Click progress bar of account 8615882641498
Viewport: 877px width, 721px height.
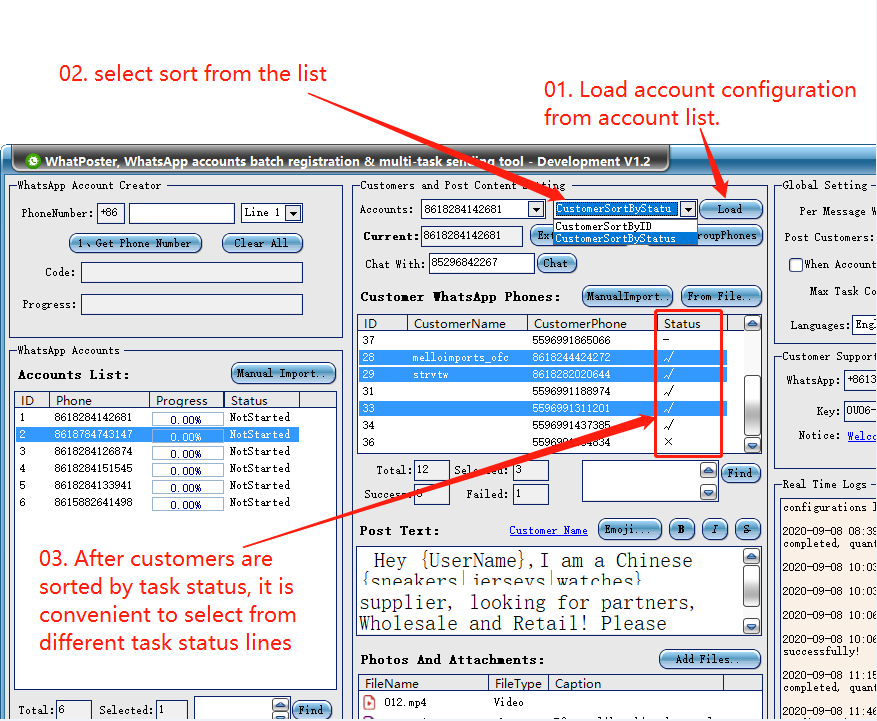[187, 505]
